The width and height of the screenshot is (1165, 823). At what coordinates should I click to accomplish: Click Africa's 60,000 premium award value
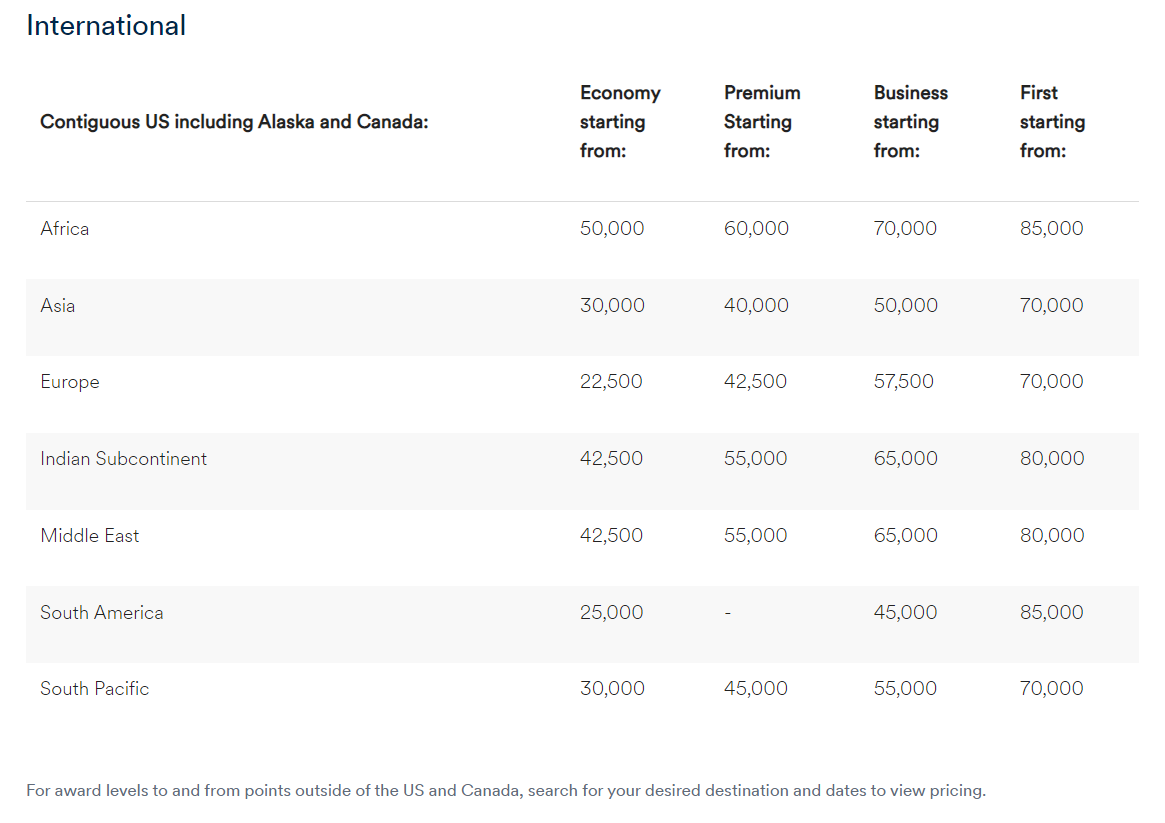pyautogui.click(x=756, y=229)
